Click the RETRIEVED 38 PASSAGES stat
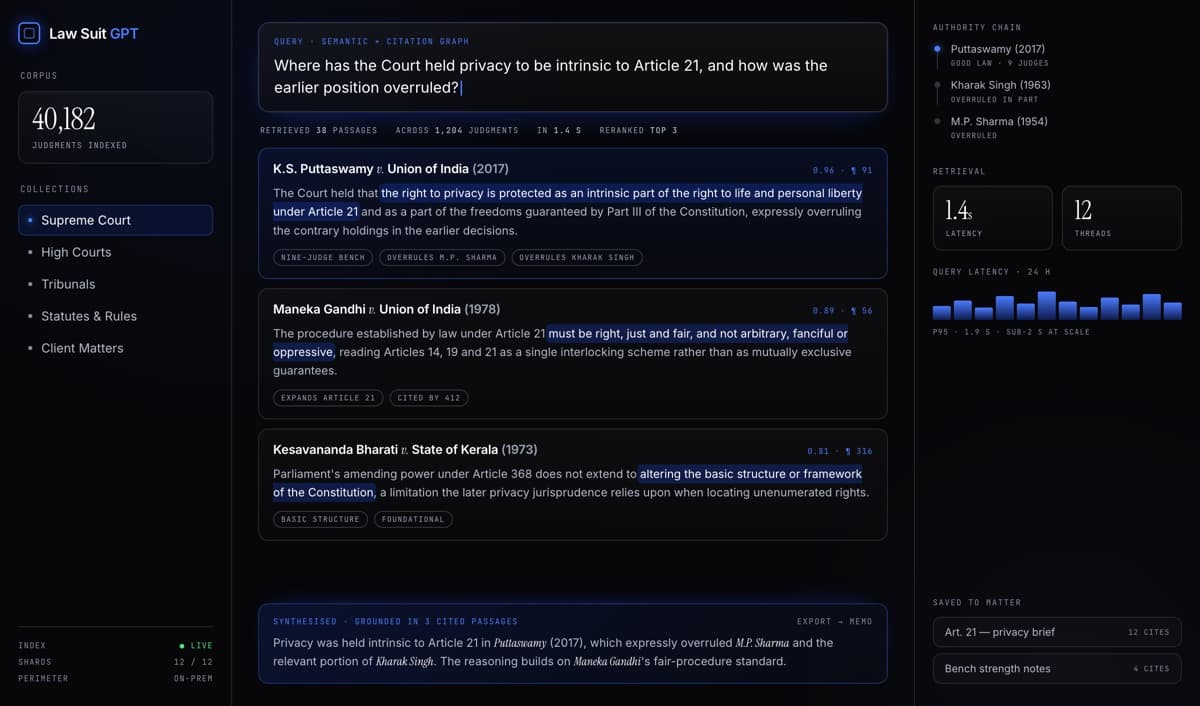The height and width of the screenshot is (706, 1200). click(x=318, y=130)
